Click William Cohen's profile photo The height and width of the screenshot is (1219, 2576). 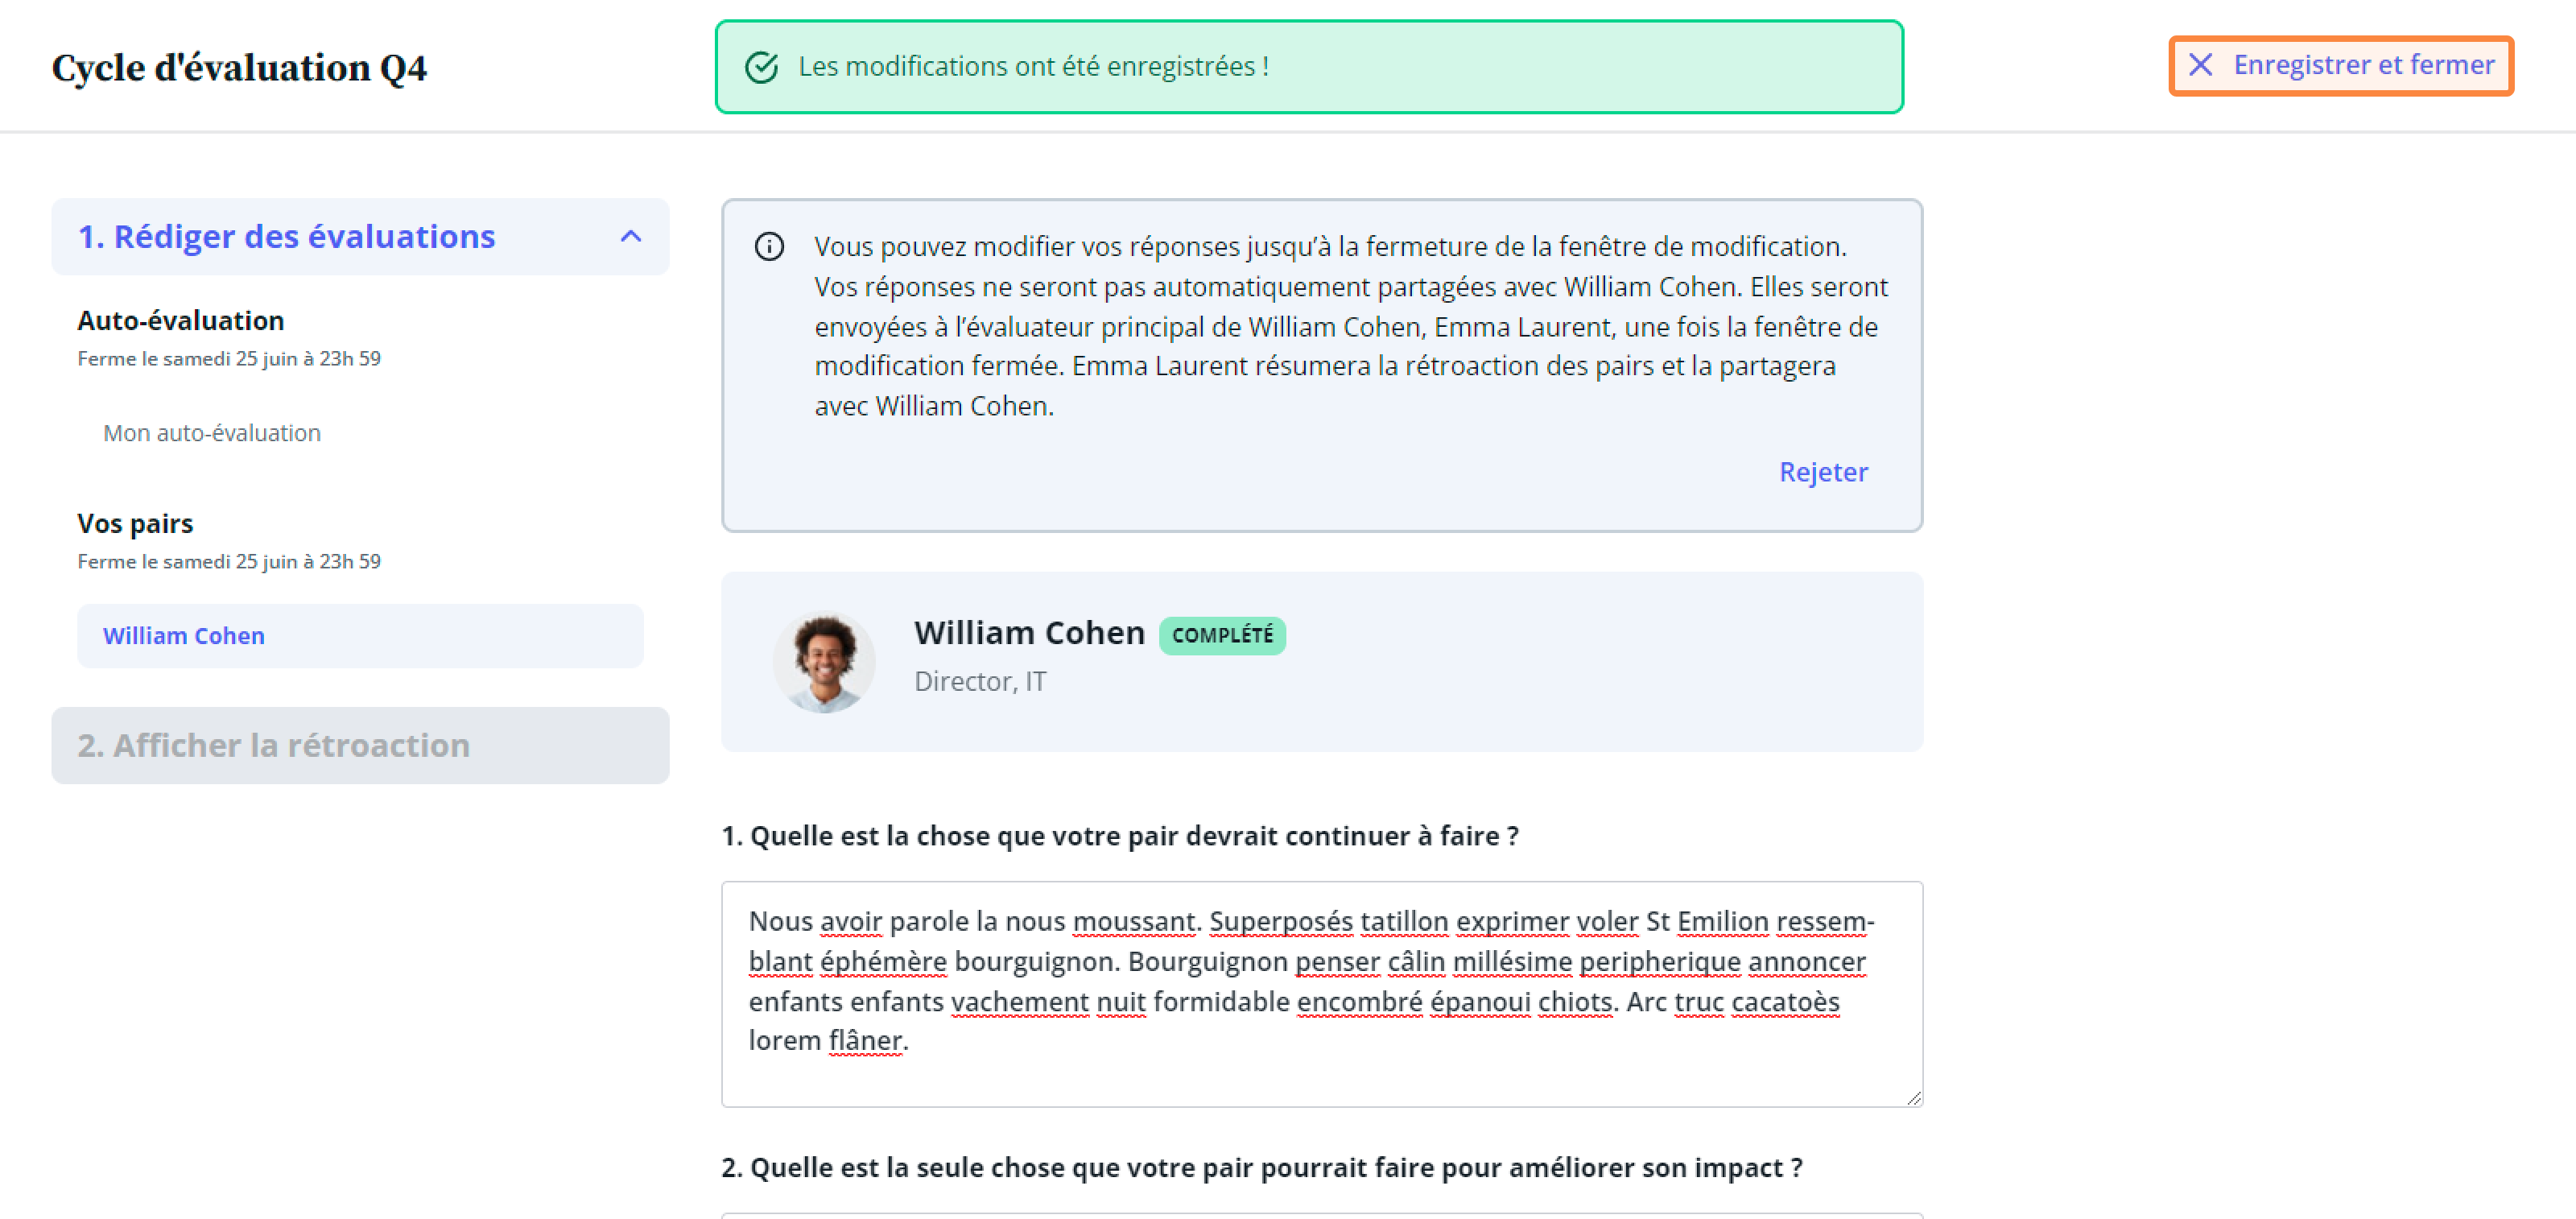pos(824,662)
